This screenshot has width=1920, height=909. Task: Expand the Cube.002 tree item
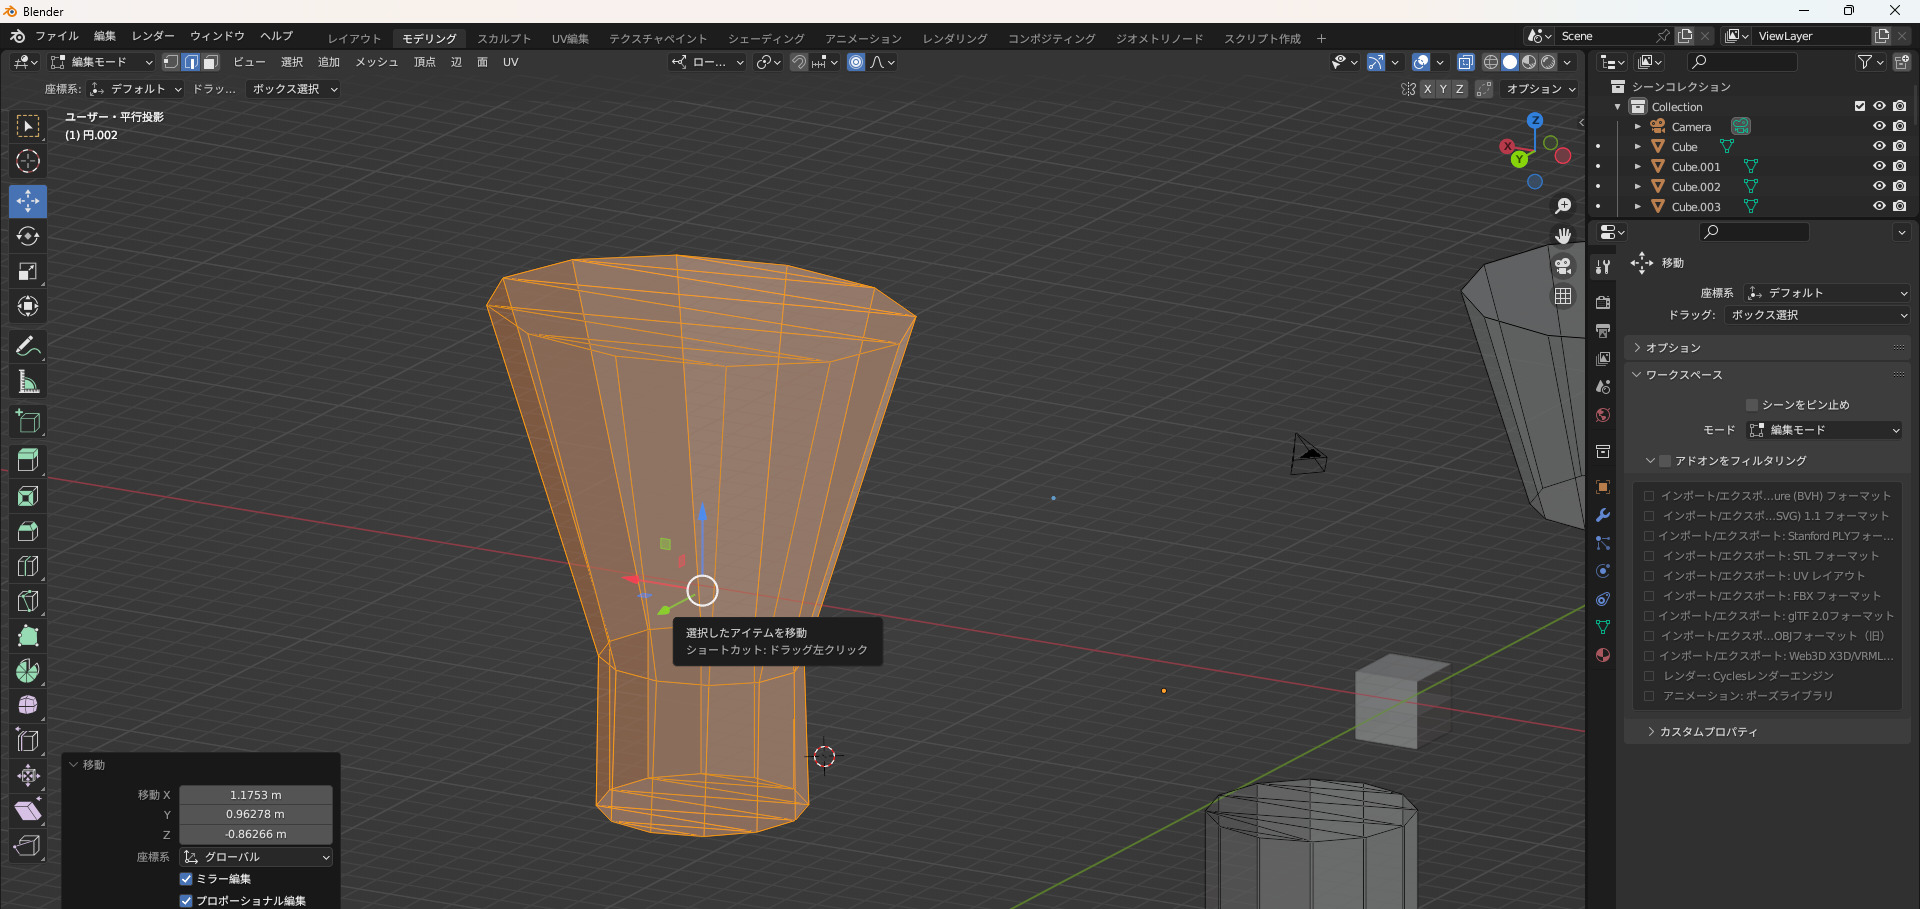(1637, 186)
